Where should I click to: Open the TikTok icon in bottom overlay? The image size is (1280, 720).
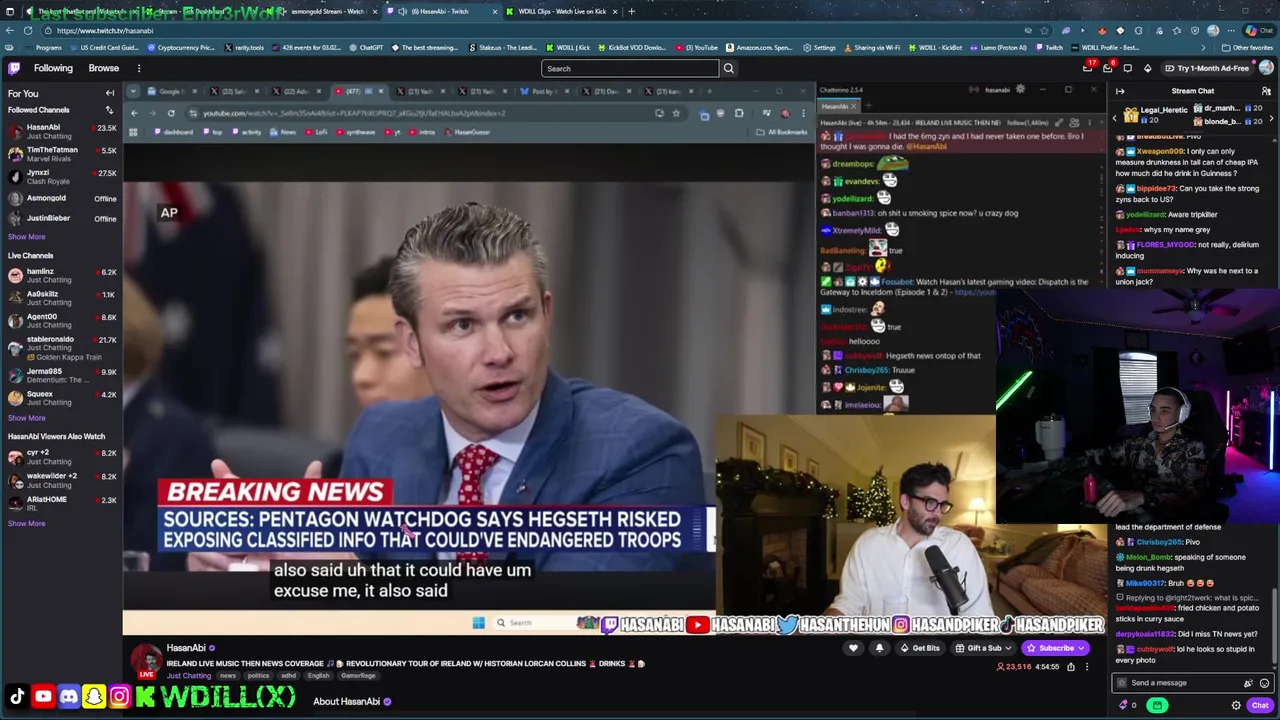coord(17,696)
